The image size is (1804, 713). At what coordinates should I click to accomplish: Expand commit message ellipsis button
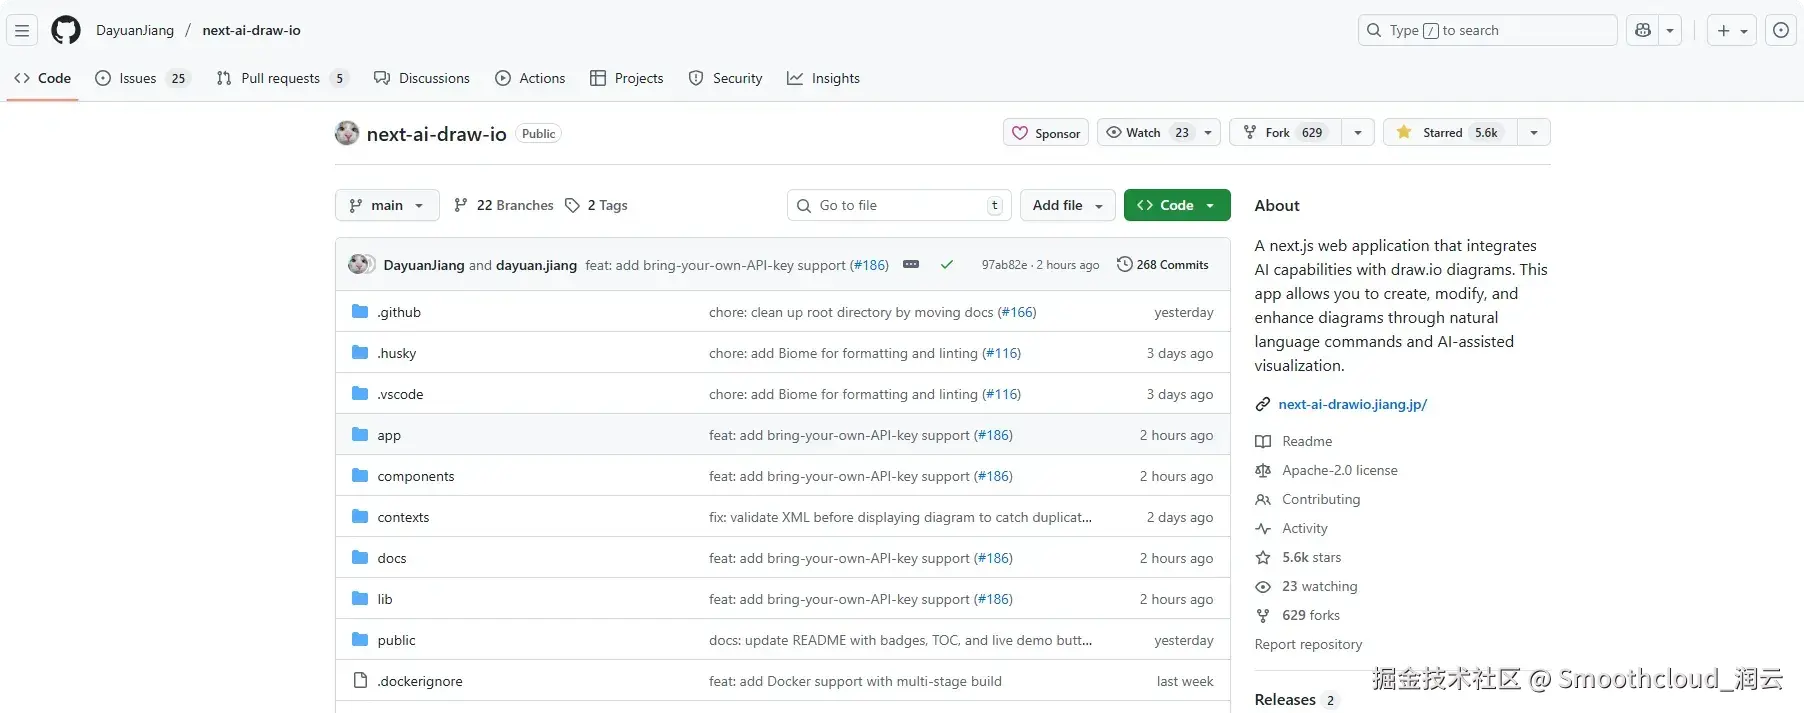coord(911,265)
